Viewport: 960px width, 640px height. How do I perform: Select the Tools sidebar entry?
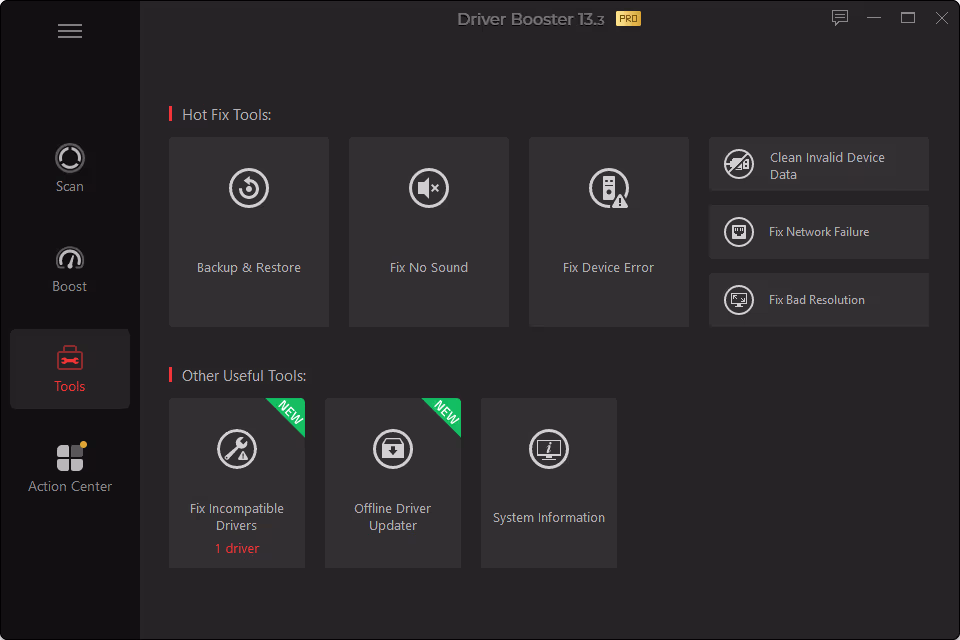click(70, 368)
